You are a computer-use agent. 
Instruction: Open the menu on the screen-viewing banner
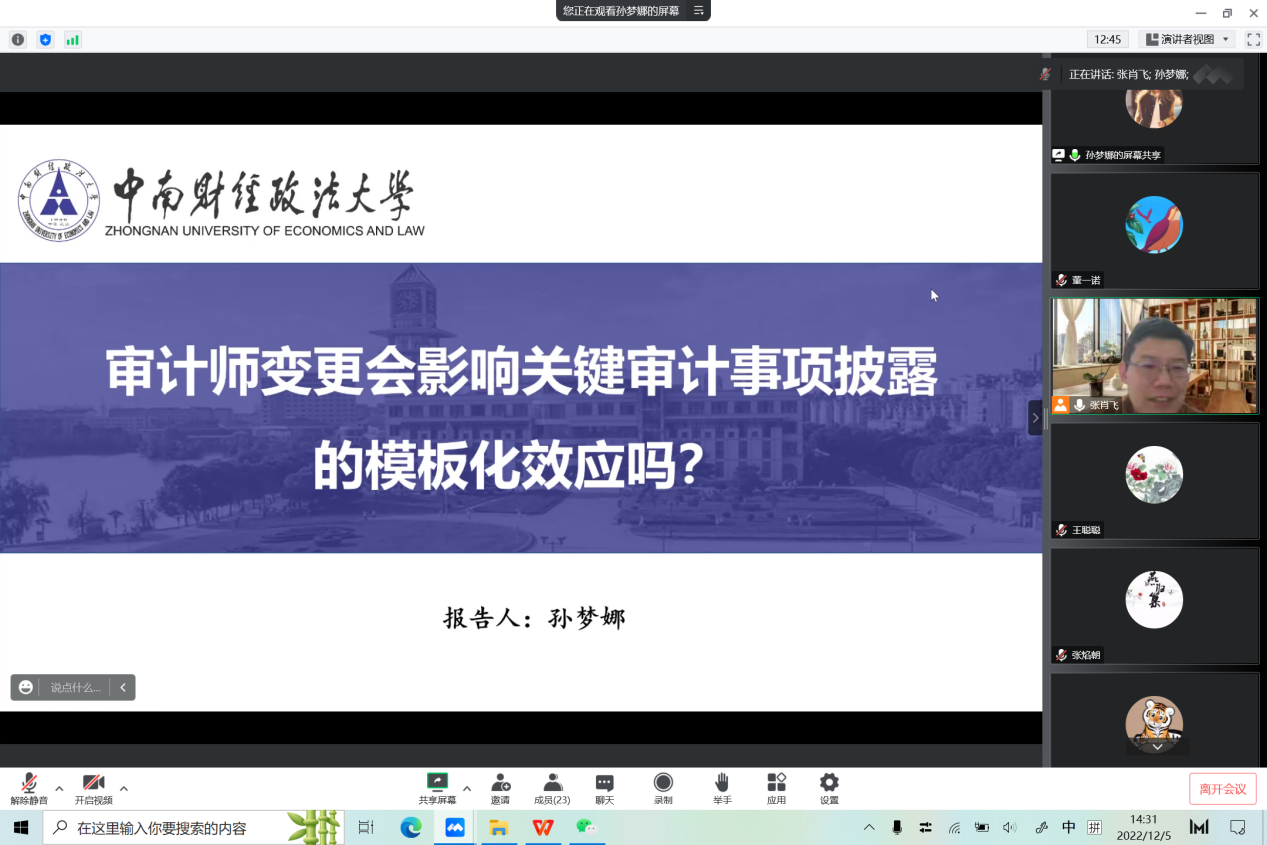699,11
